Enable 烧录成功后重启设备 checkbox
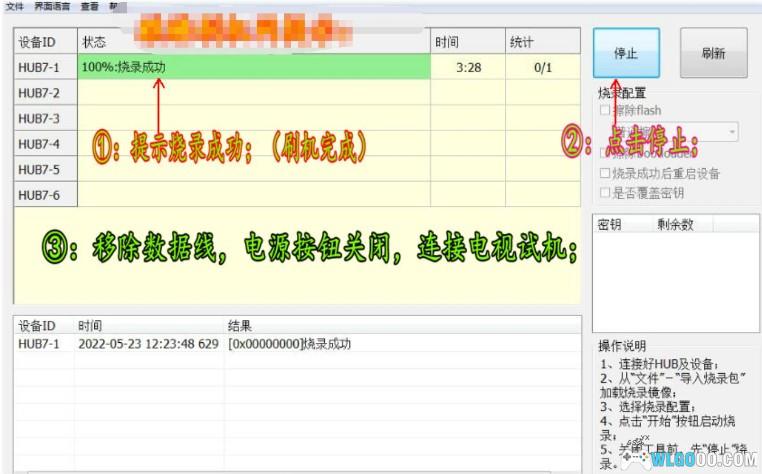This screenshot has height=474, width=762. [x=605, y=173]
